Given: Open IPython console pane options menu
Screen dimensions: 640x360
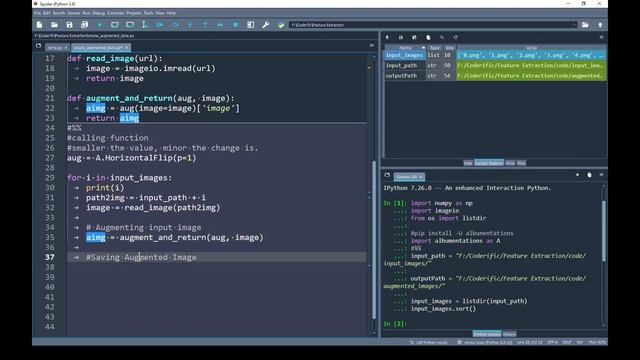Looking at the screenshot, I should click(601, 175).
